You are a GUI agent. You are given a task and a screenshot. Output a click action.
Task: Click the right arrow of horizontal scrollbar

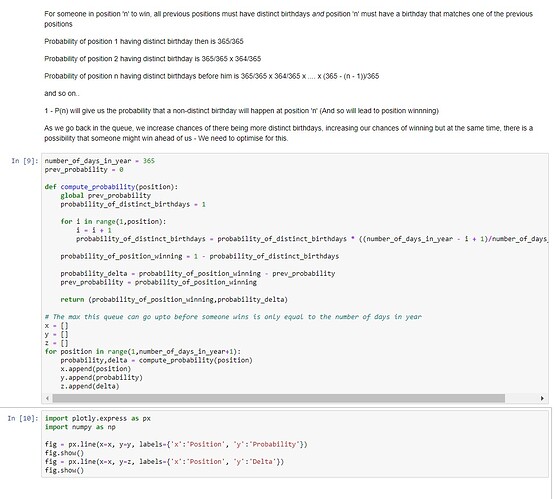[542, 398]
